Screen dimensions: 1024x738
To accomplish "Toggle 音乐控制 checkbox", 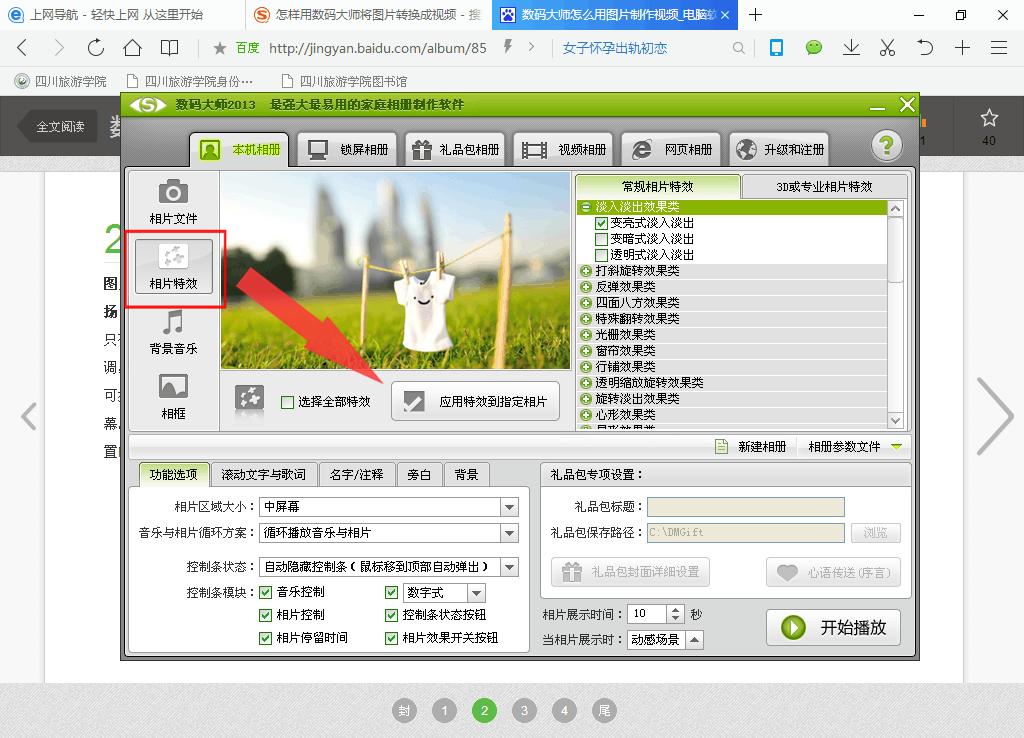I will click(x=266, y=592).
